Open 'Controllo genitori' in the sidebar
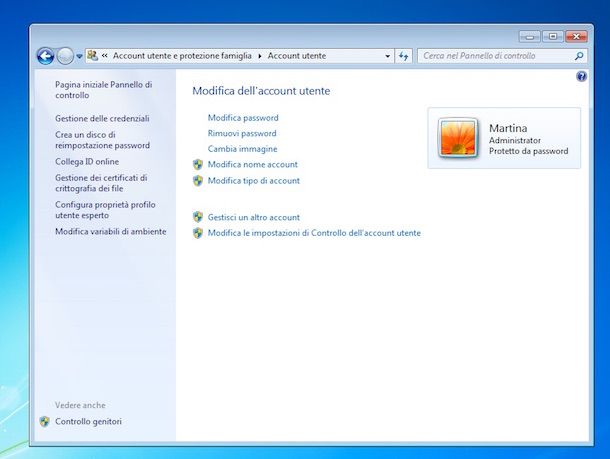 [88, 422]
